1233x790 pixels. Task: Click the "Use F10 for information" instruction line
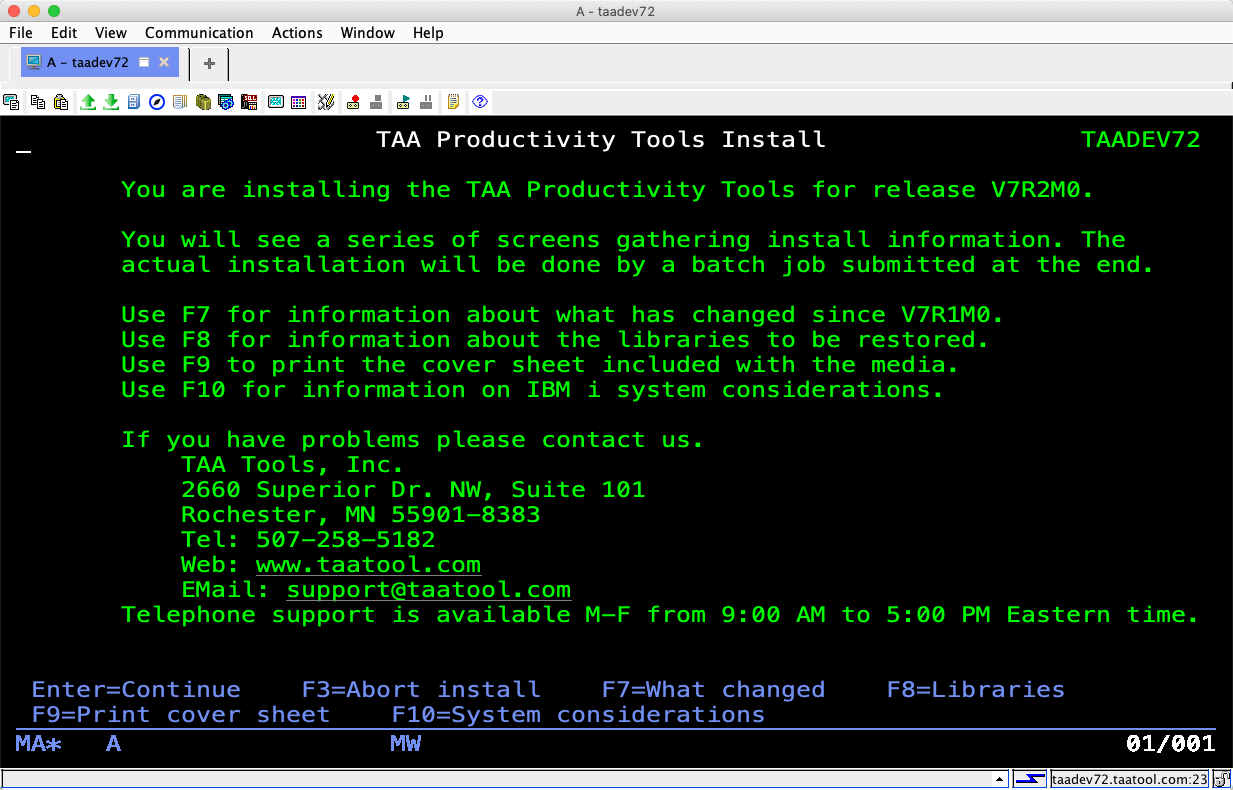(533, 390)
